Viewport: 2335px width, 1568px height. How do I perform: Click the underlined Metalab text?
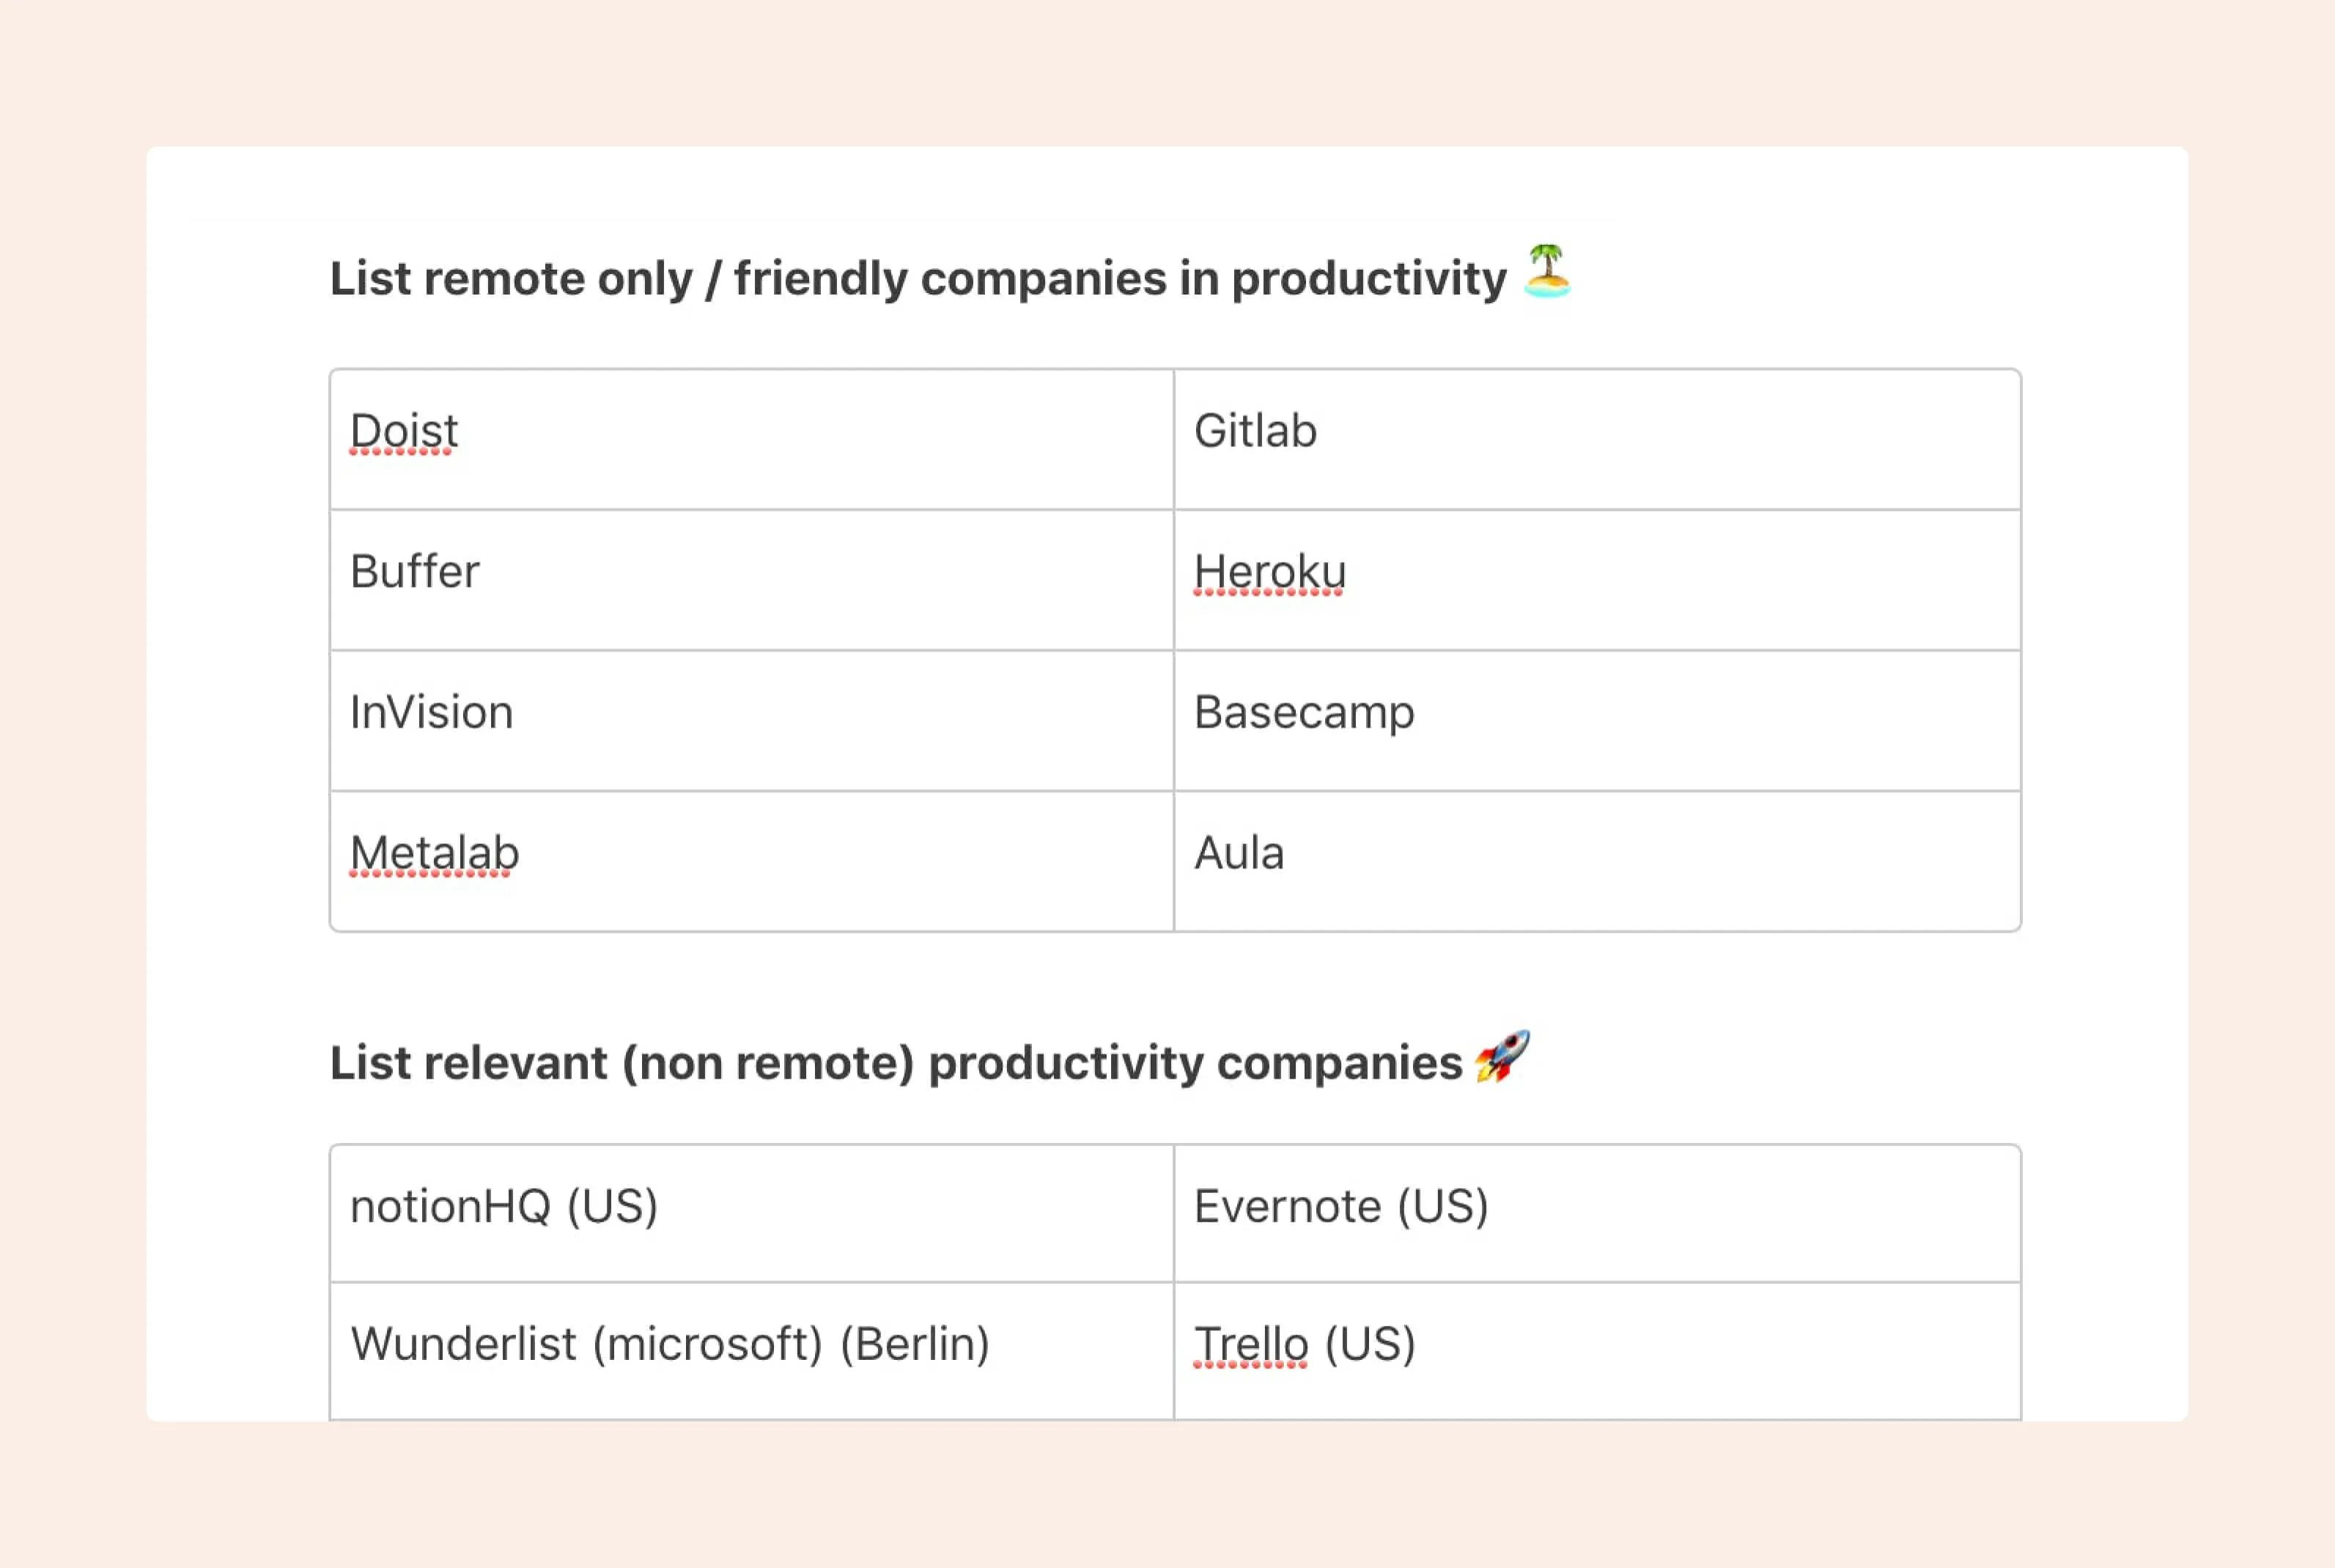tap(434, 854)
